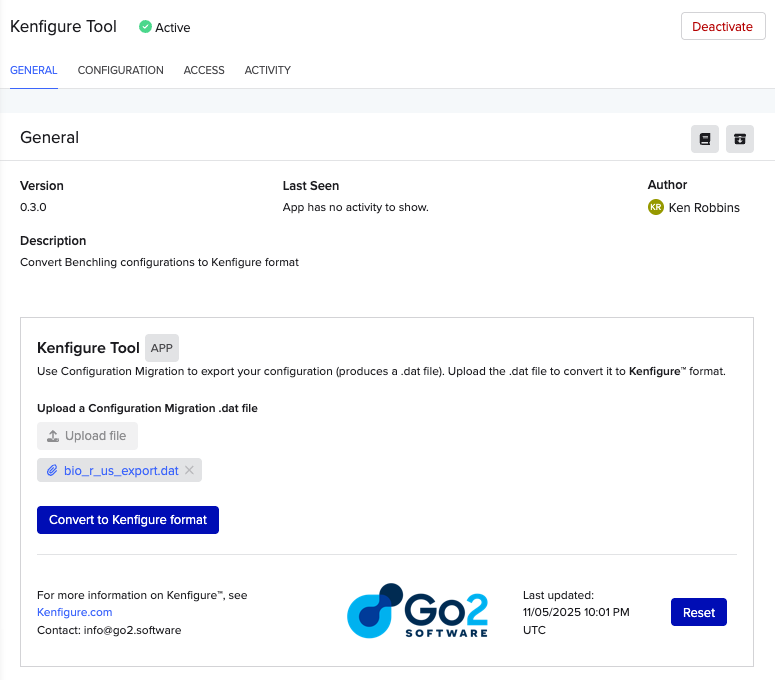Viewport: 775px width, 680px height.
Task: View the Activity tab
Action: coord(267,71)
